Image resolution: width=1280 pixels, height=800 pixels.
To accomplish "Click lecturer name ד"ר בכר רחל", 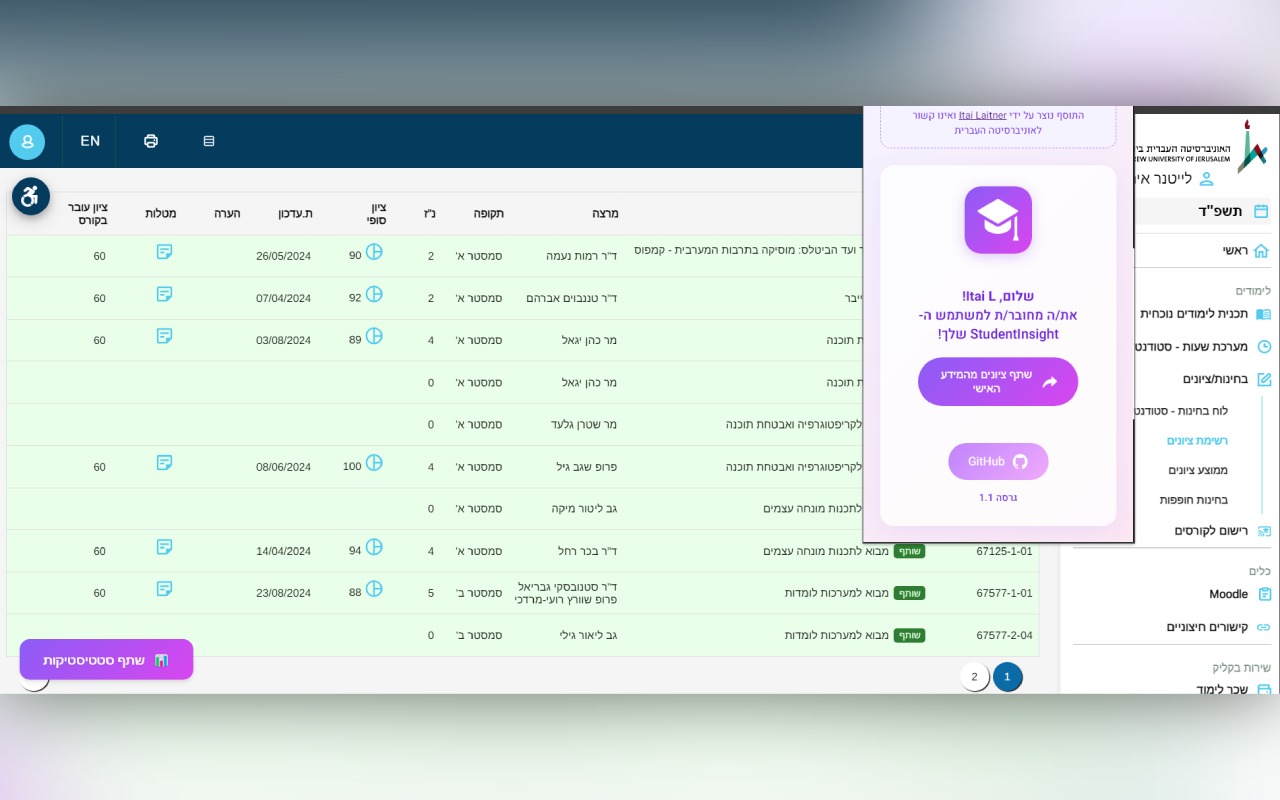I will tap(587, 551).
